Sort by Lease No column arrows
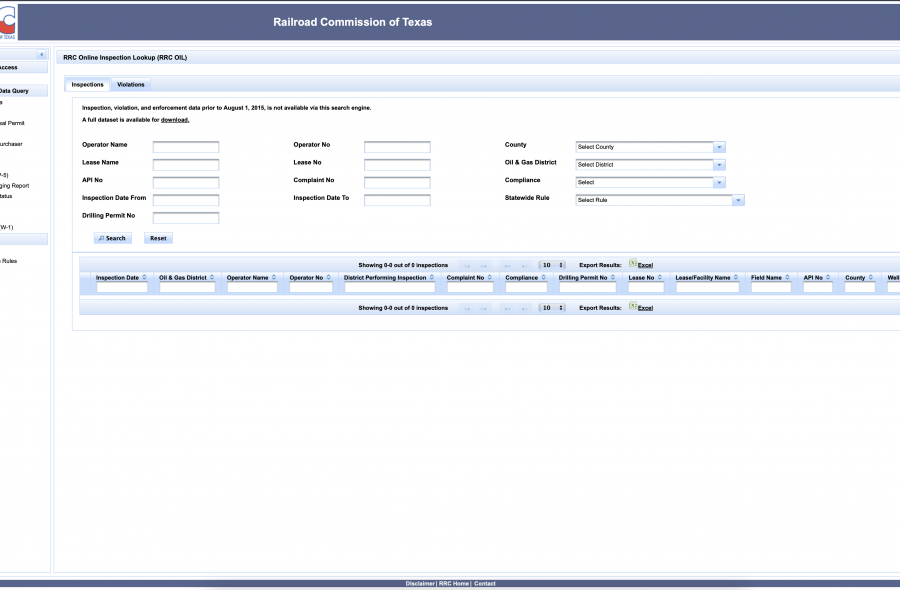 (660, 277)
